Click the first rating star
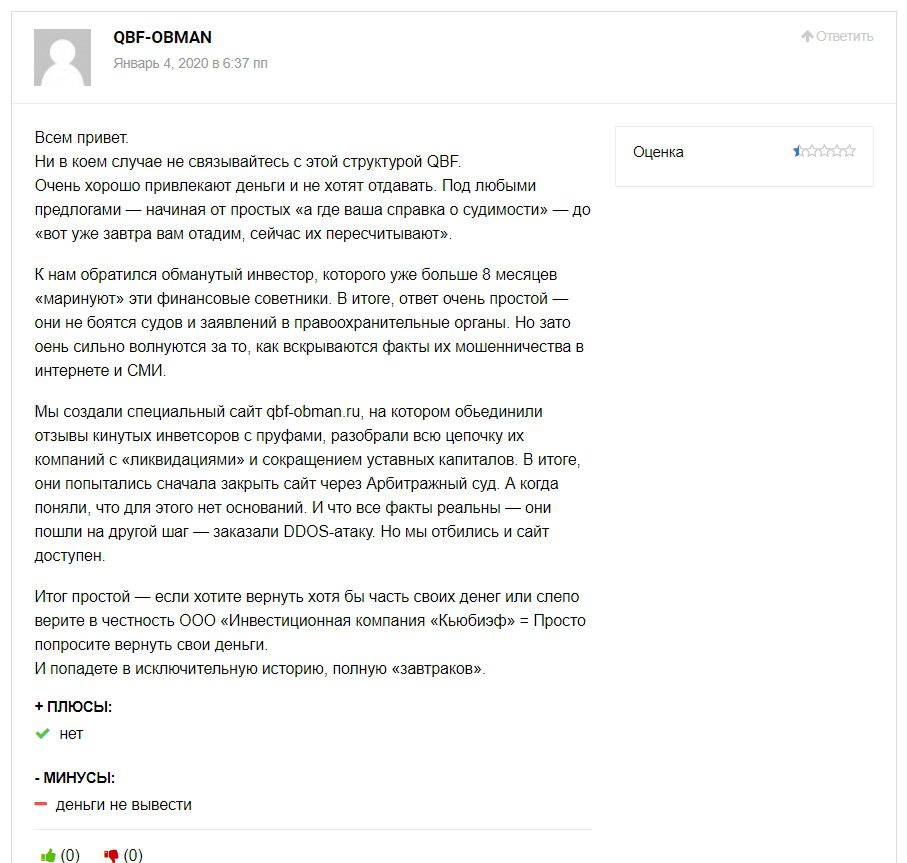907x863 pixels. click(x=799, y=152)
